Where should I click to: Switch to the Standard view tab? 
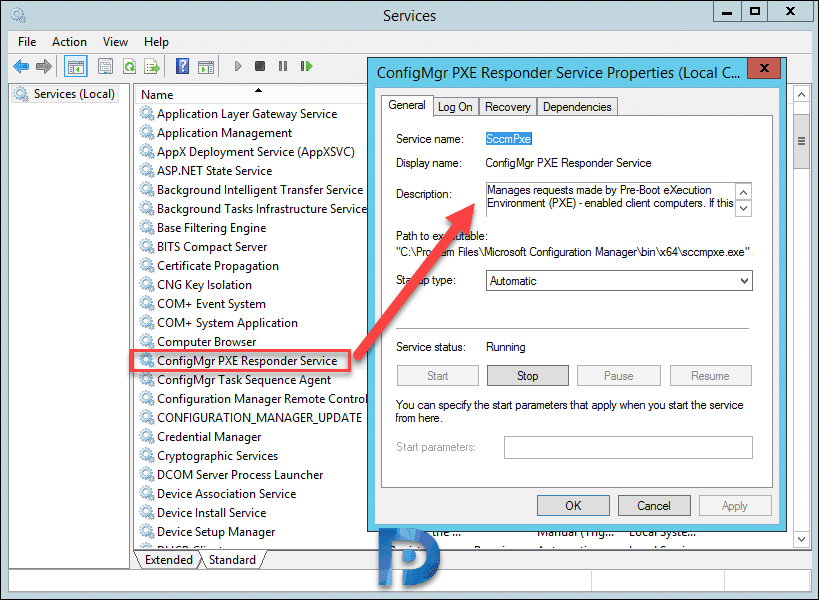(232, 560)
